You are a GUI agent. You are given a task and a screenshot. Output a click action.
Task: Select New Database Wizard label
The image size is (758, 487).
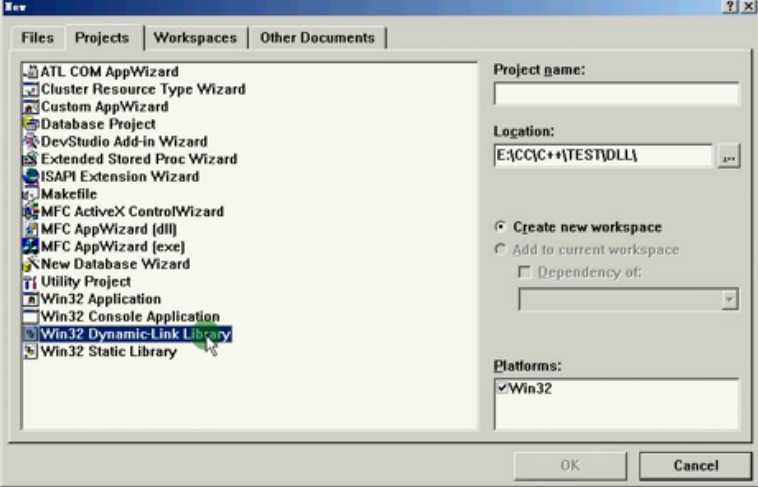[116, 264]
